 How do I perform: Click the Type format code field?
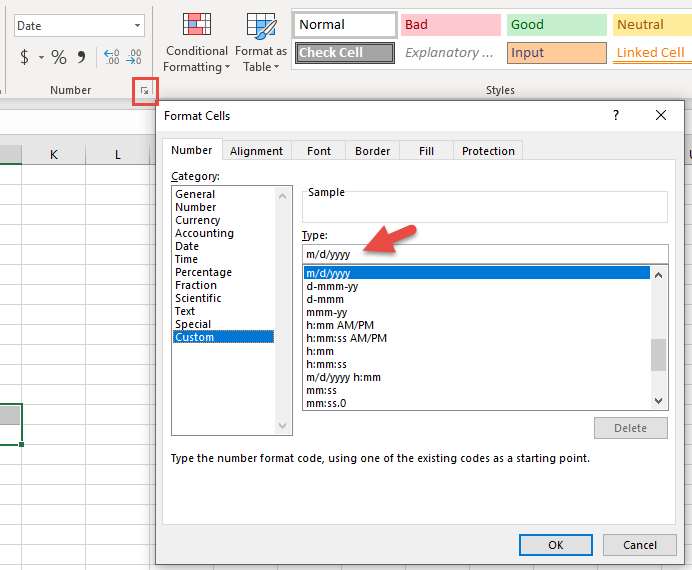click(484, 254)
